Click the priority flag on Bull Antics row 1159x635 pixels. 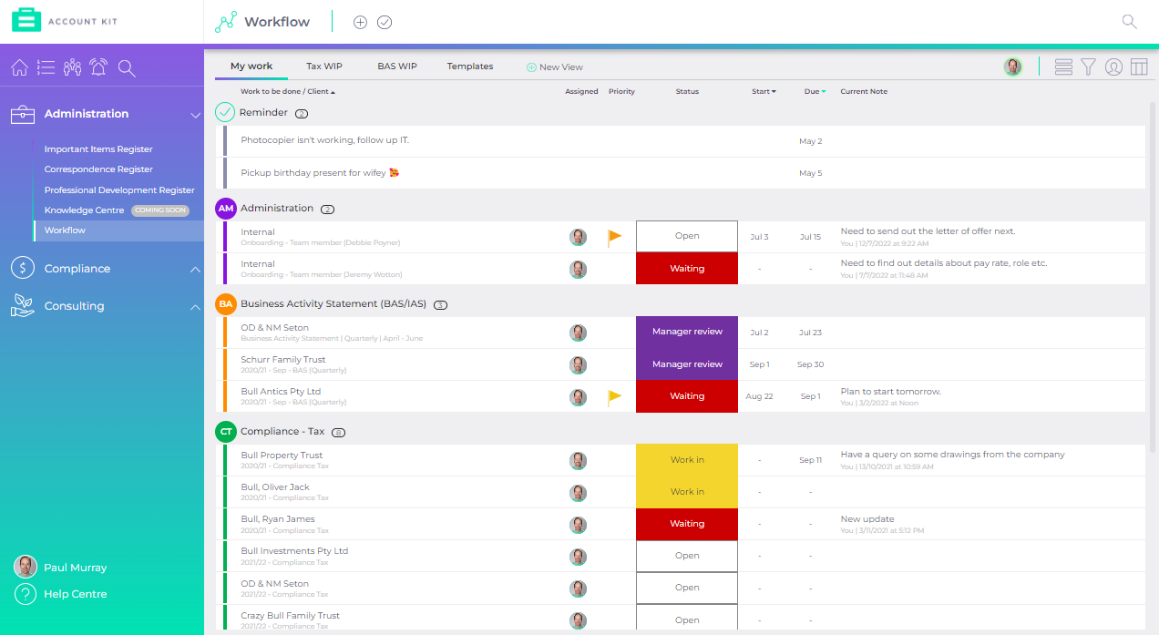click(614, 397)
